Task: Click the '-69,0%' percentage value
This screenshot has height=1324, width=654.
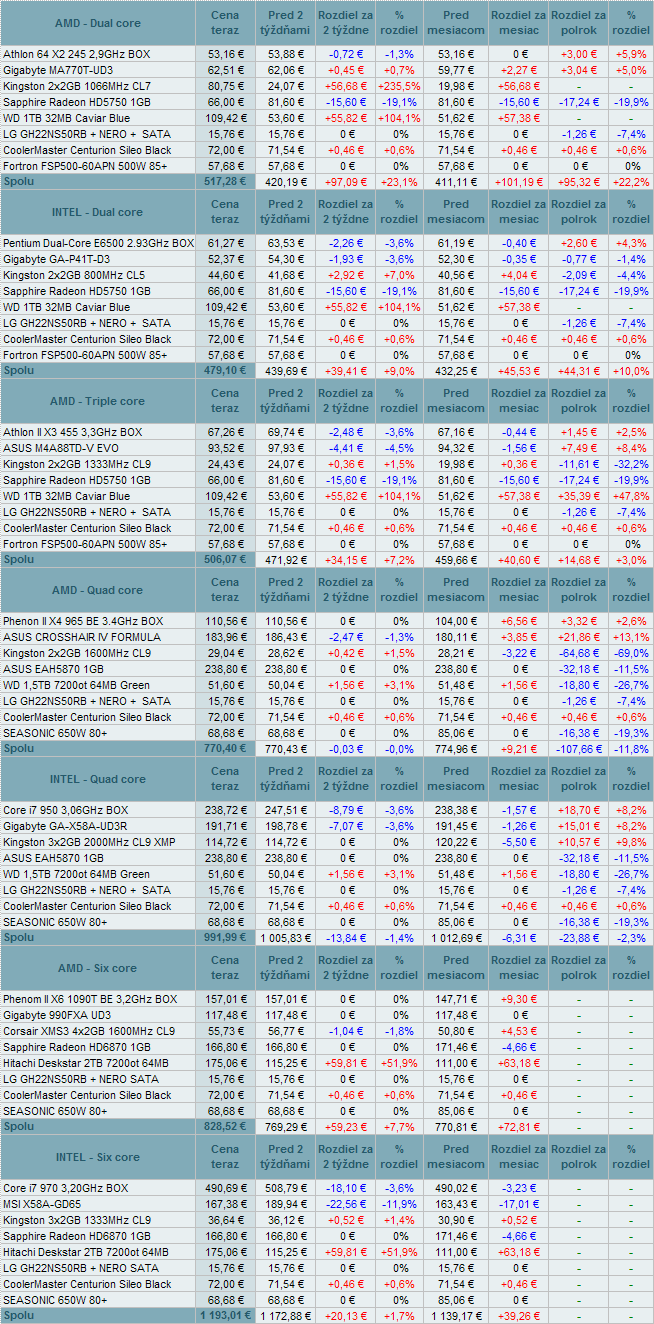Action: [x=631, y=653]
